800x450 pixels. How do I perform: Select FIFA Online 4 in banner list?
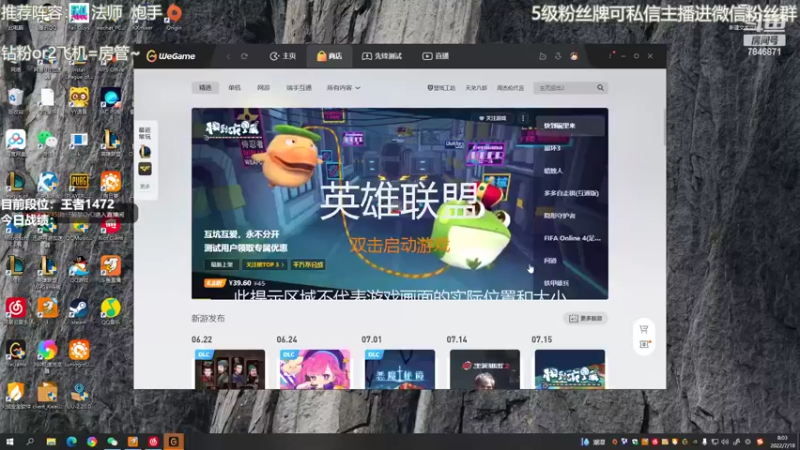point(572,238)
